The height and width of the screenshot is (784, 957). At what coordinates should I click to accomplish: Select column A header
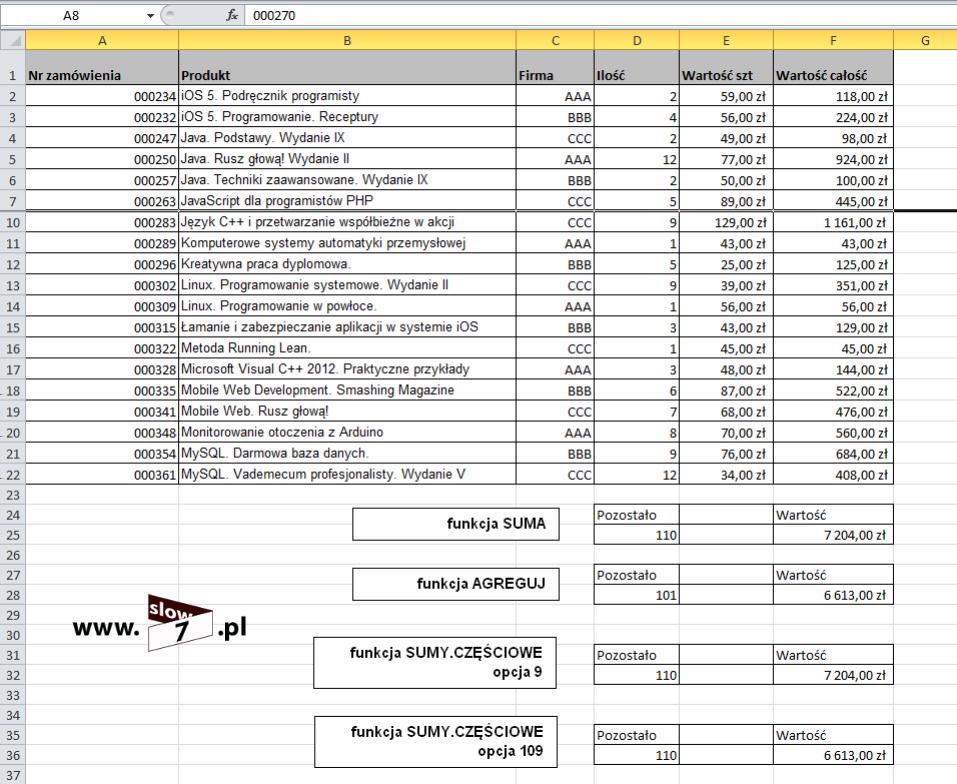[102, 41]
